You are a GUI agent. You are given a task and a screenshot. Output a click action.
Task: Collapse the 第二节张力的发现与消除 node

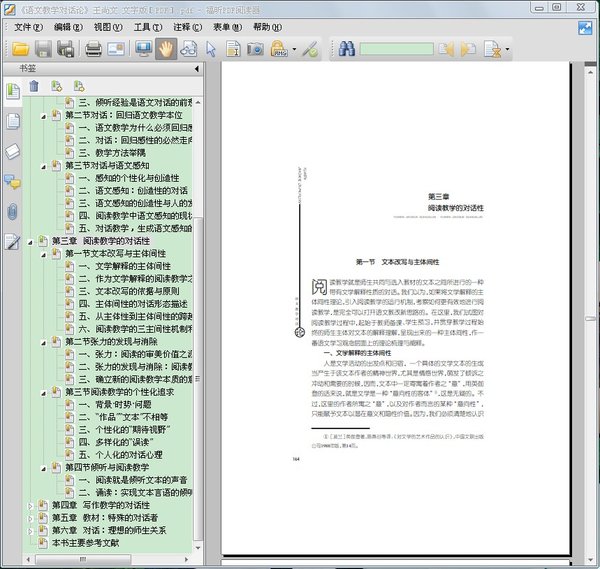click(44, 341)
